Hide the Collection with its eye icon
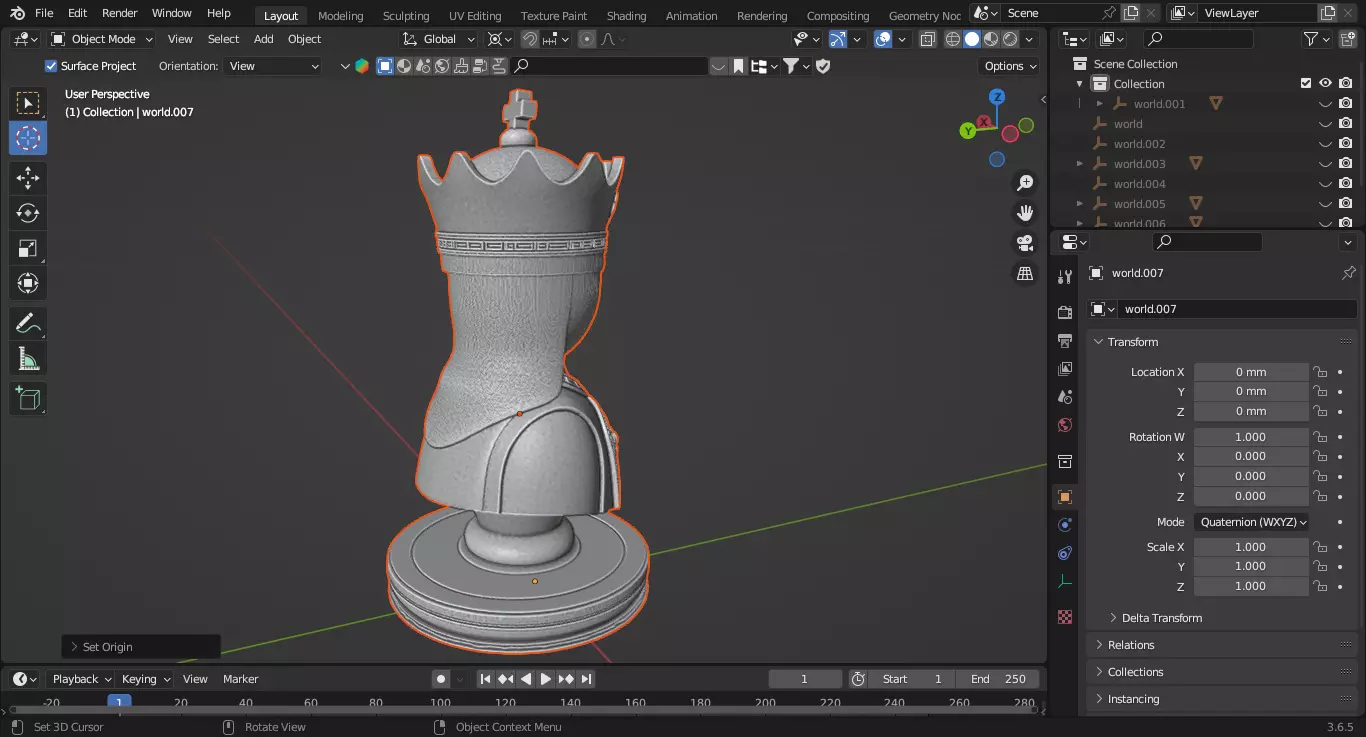The image size is (1366, 737). click(1325, 83)
